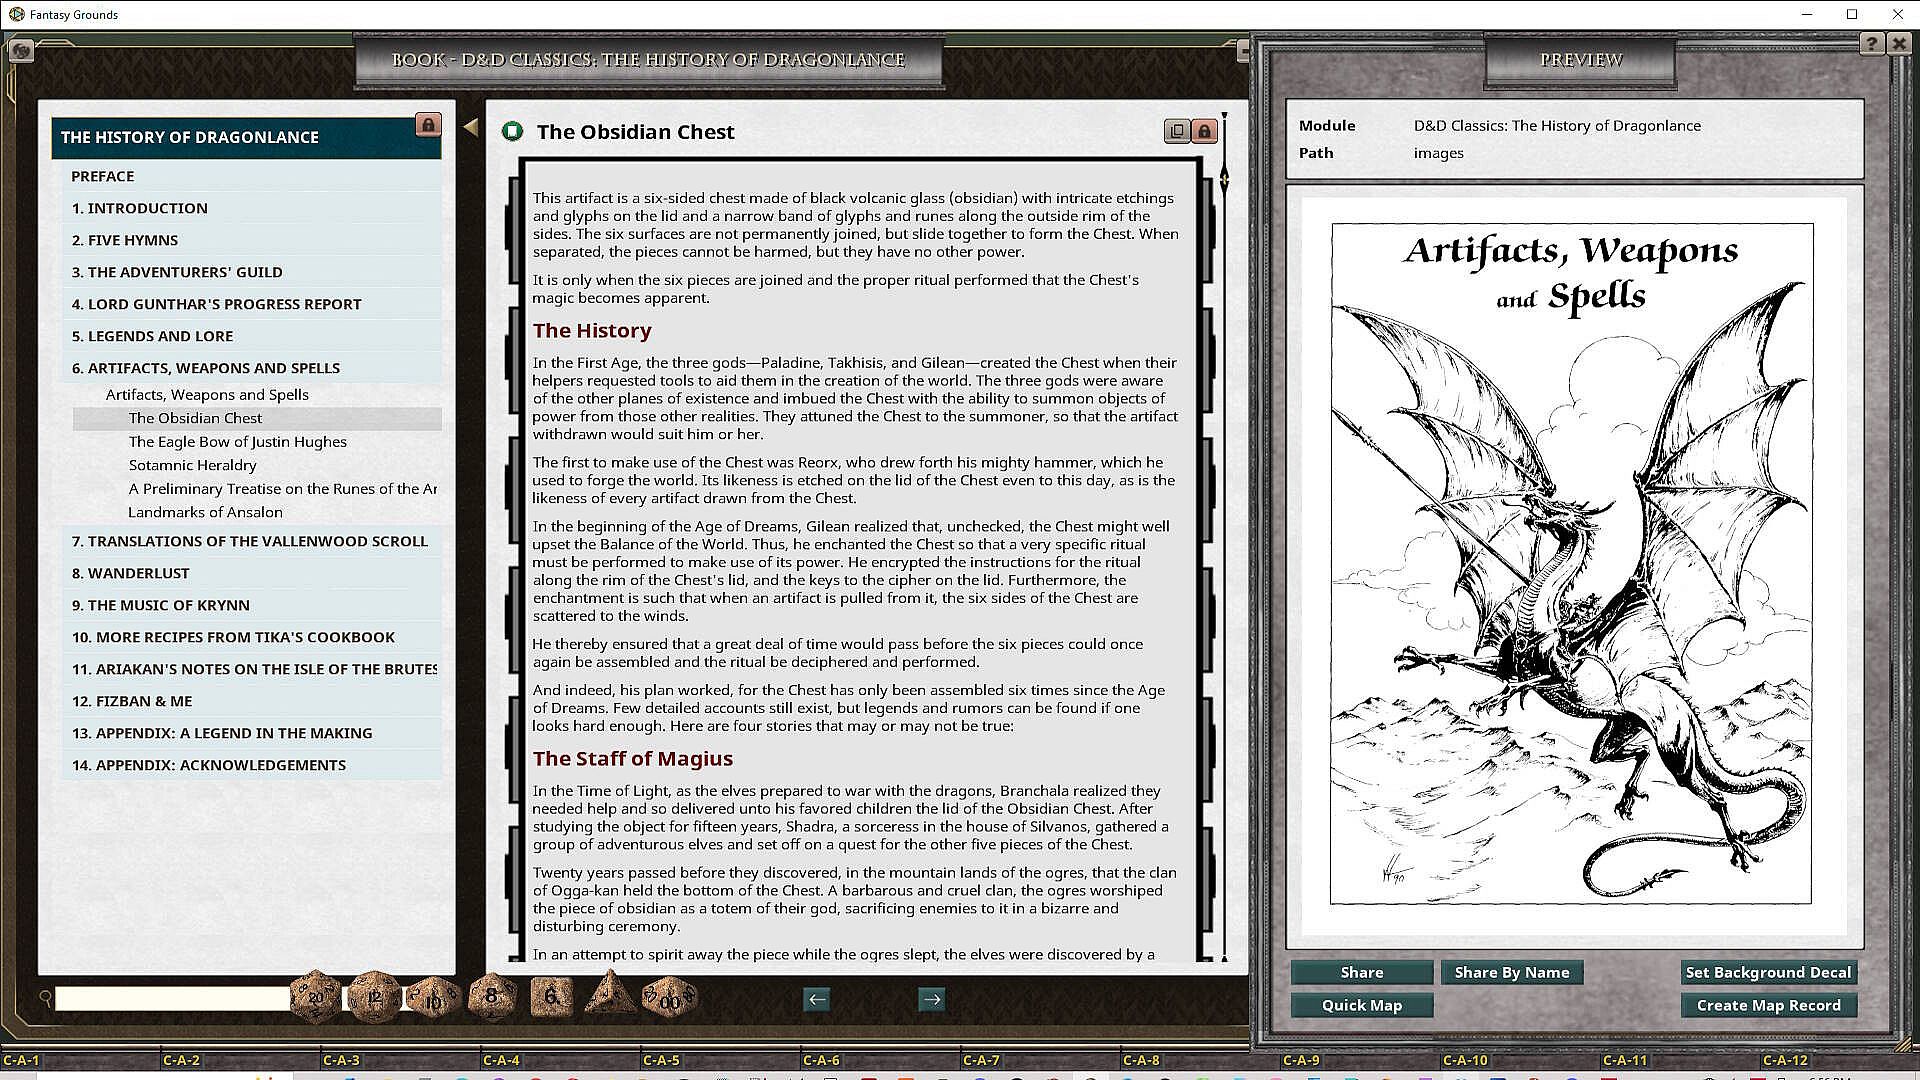Roll the d6 die
This screenshot has height=1080, width=1920.
click(550, 996)
